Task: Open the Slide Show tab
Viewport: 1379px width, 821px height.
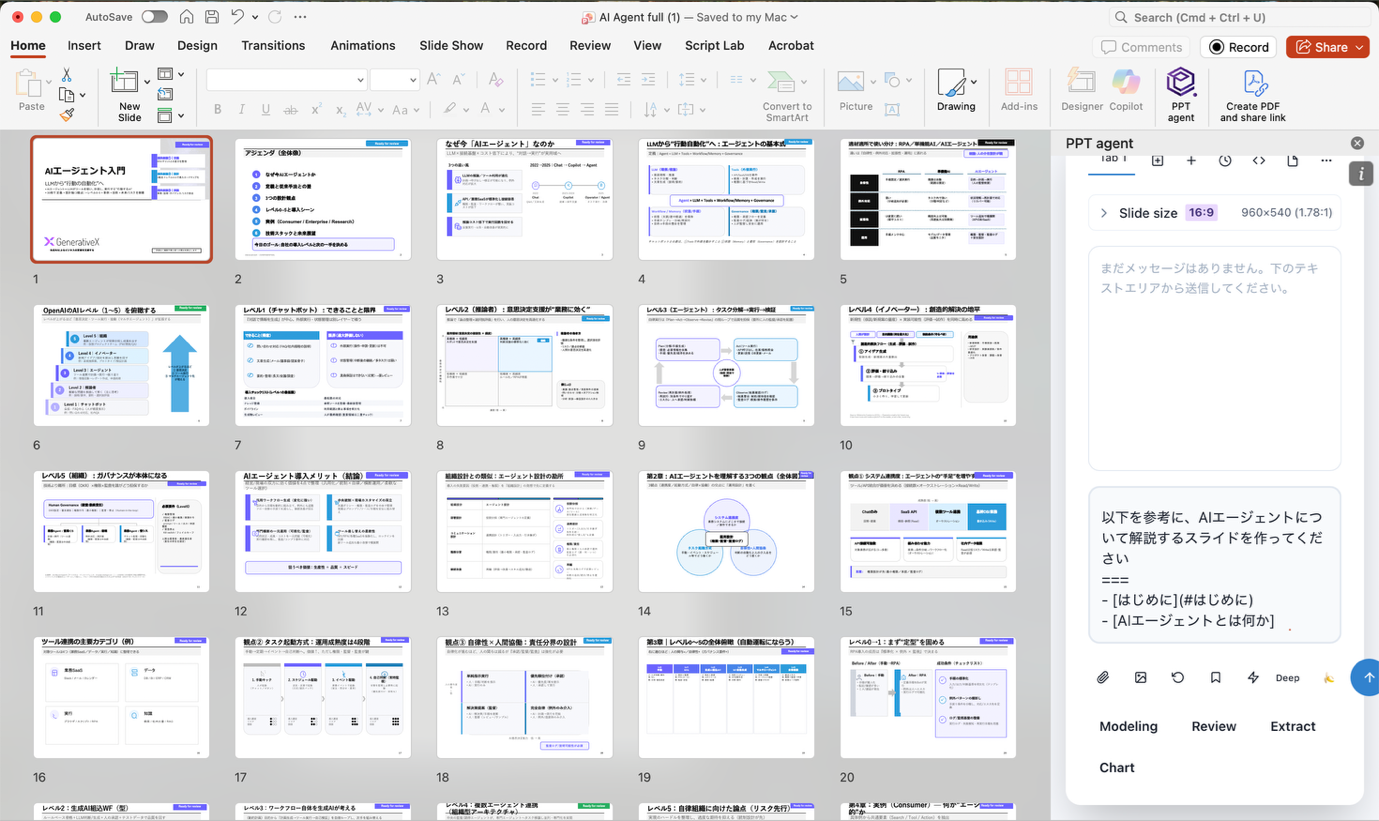Action: point(451,45)
